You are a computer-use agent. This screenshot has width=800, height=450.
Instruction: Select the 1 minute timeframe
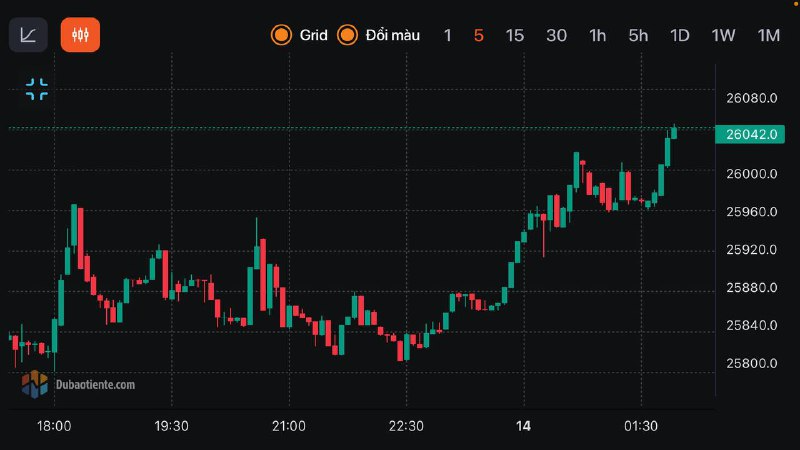pos(447,35)
